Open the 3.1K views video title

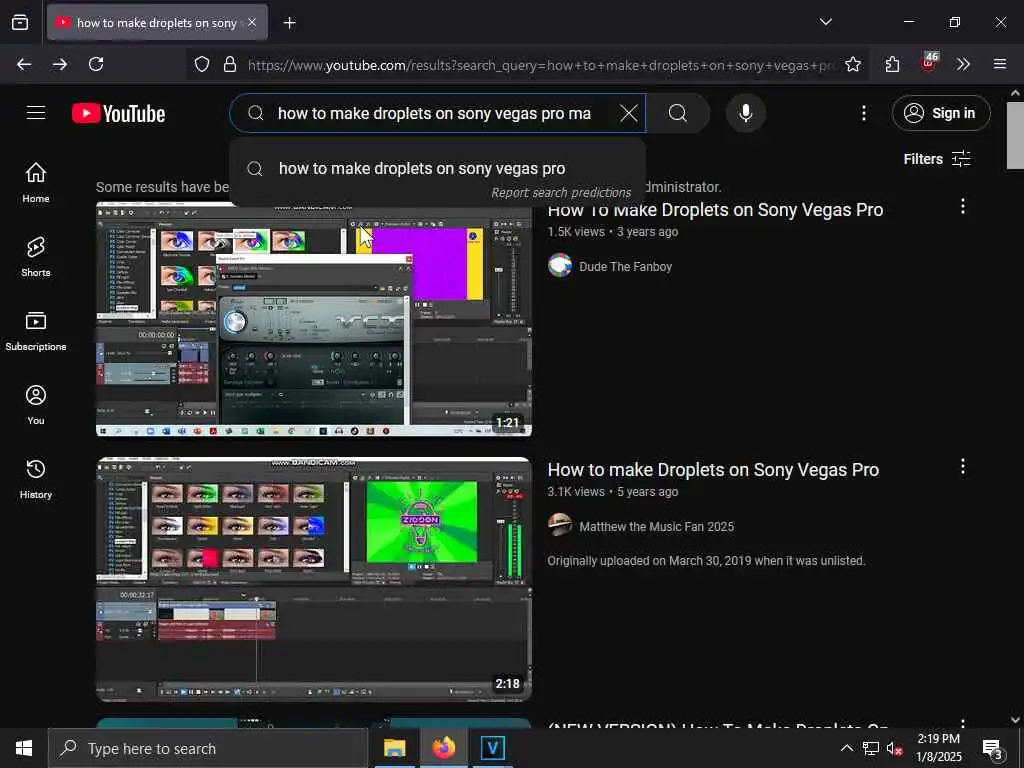tap(713, 470)
